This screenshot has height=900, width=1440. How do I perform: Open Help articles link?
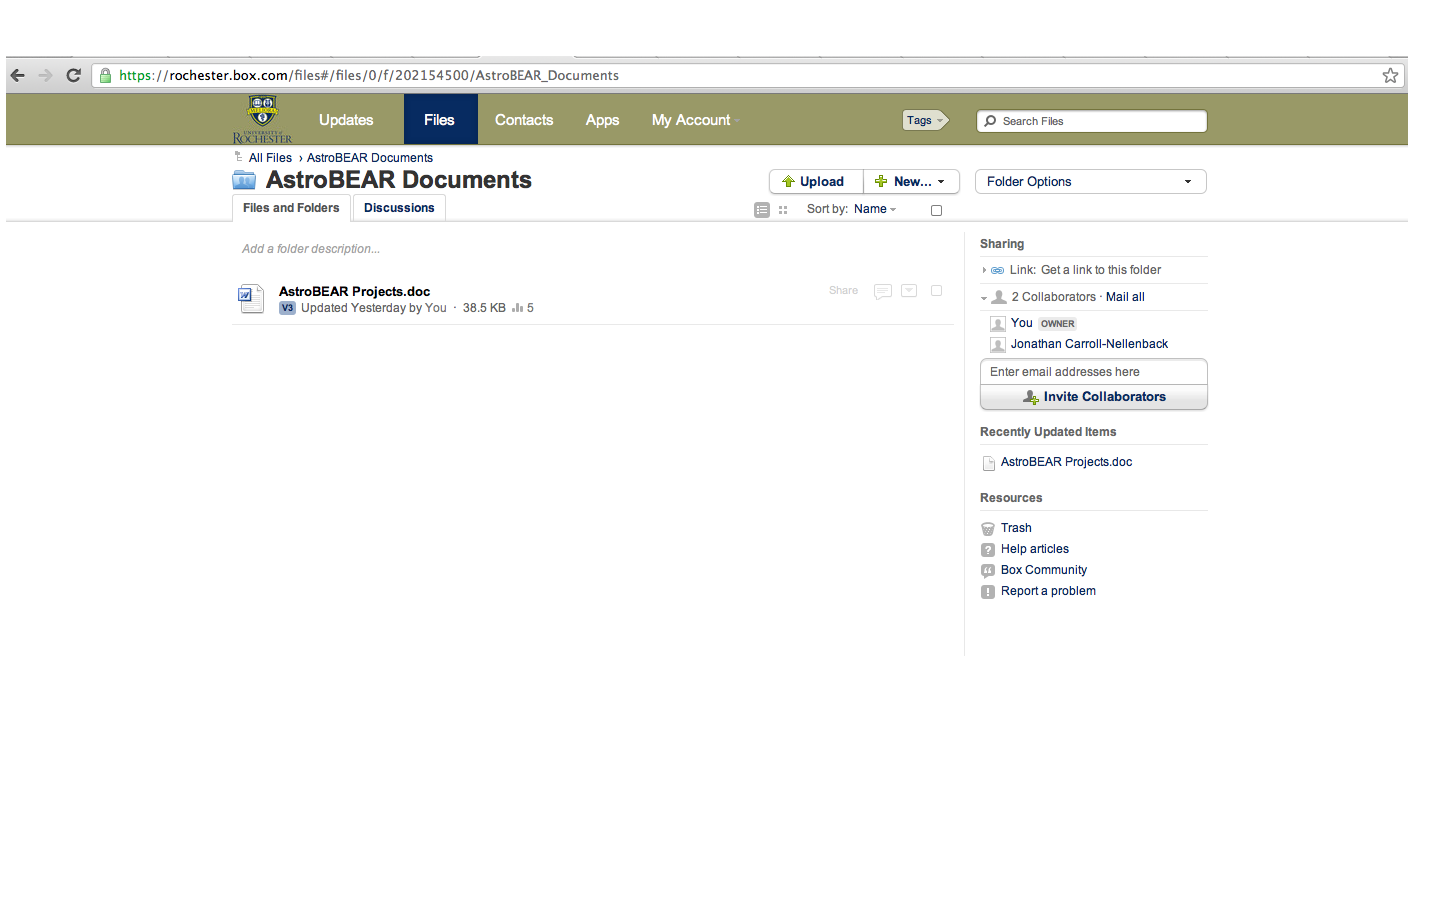1035,549
